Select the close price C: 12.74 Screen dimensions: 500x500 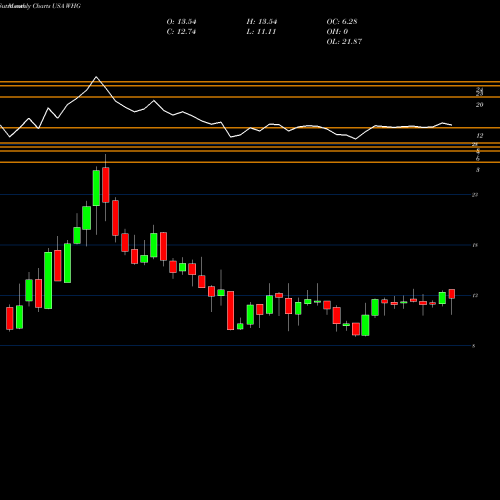click(181, 32)
